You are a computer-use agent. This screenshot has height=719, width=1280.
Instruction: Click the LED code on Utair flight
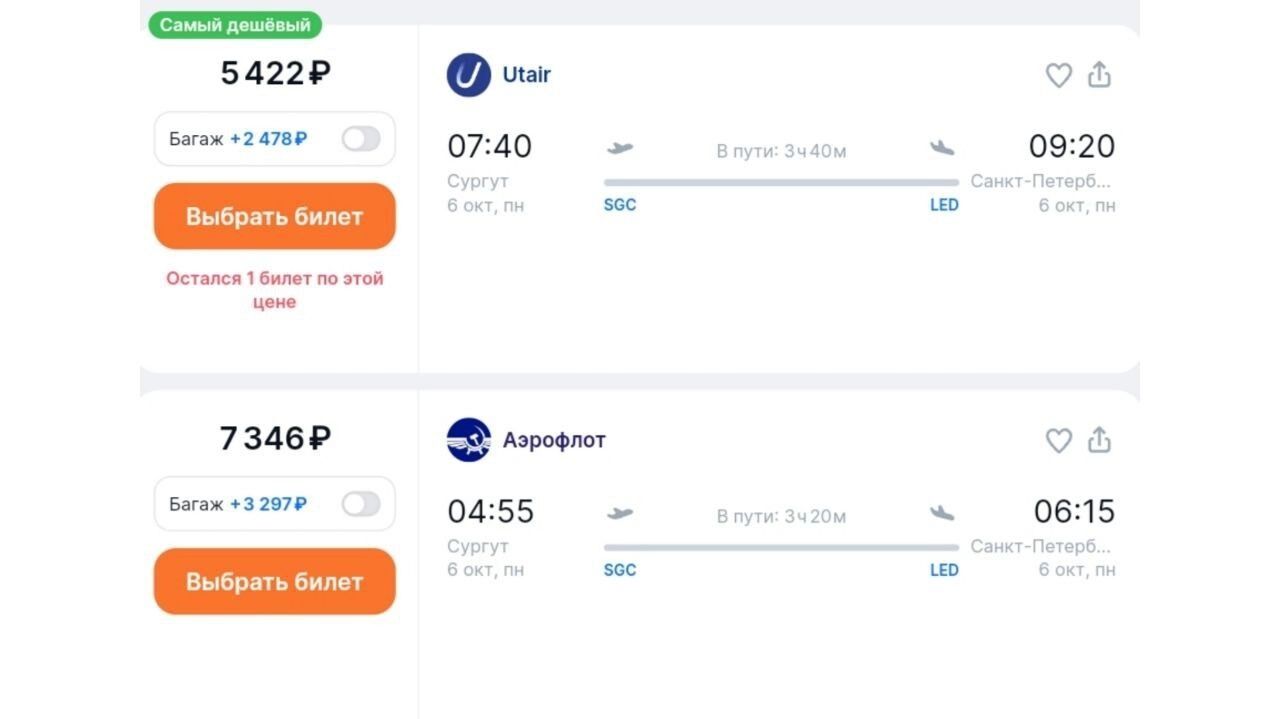tap(944, 205)
